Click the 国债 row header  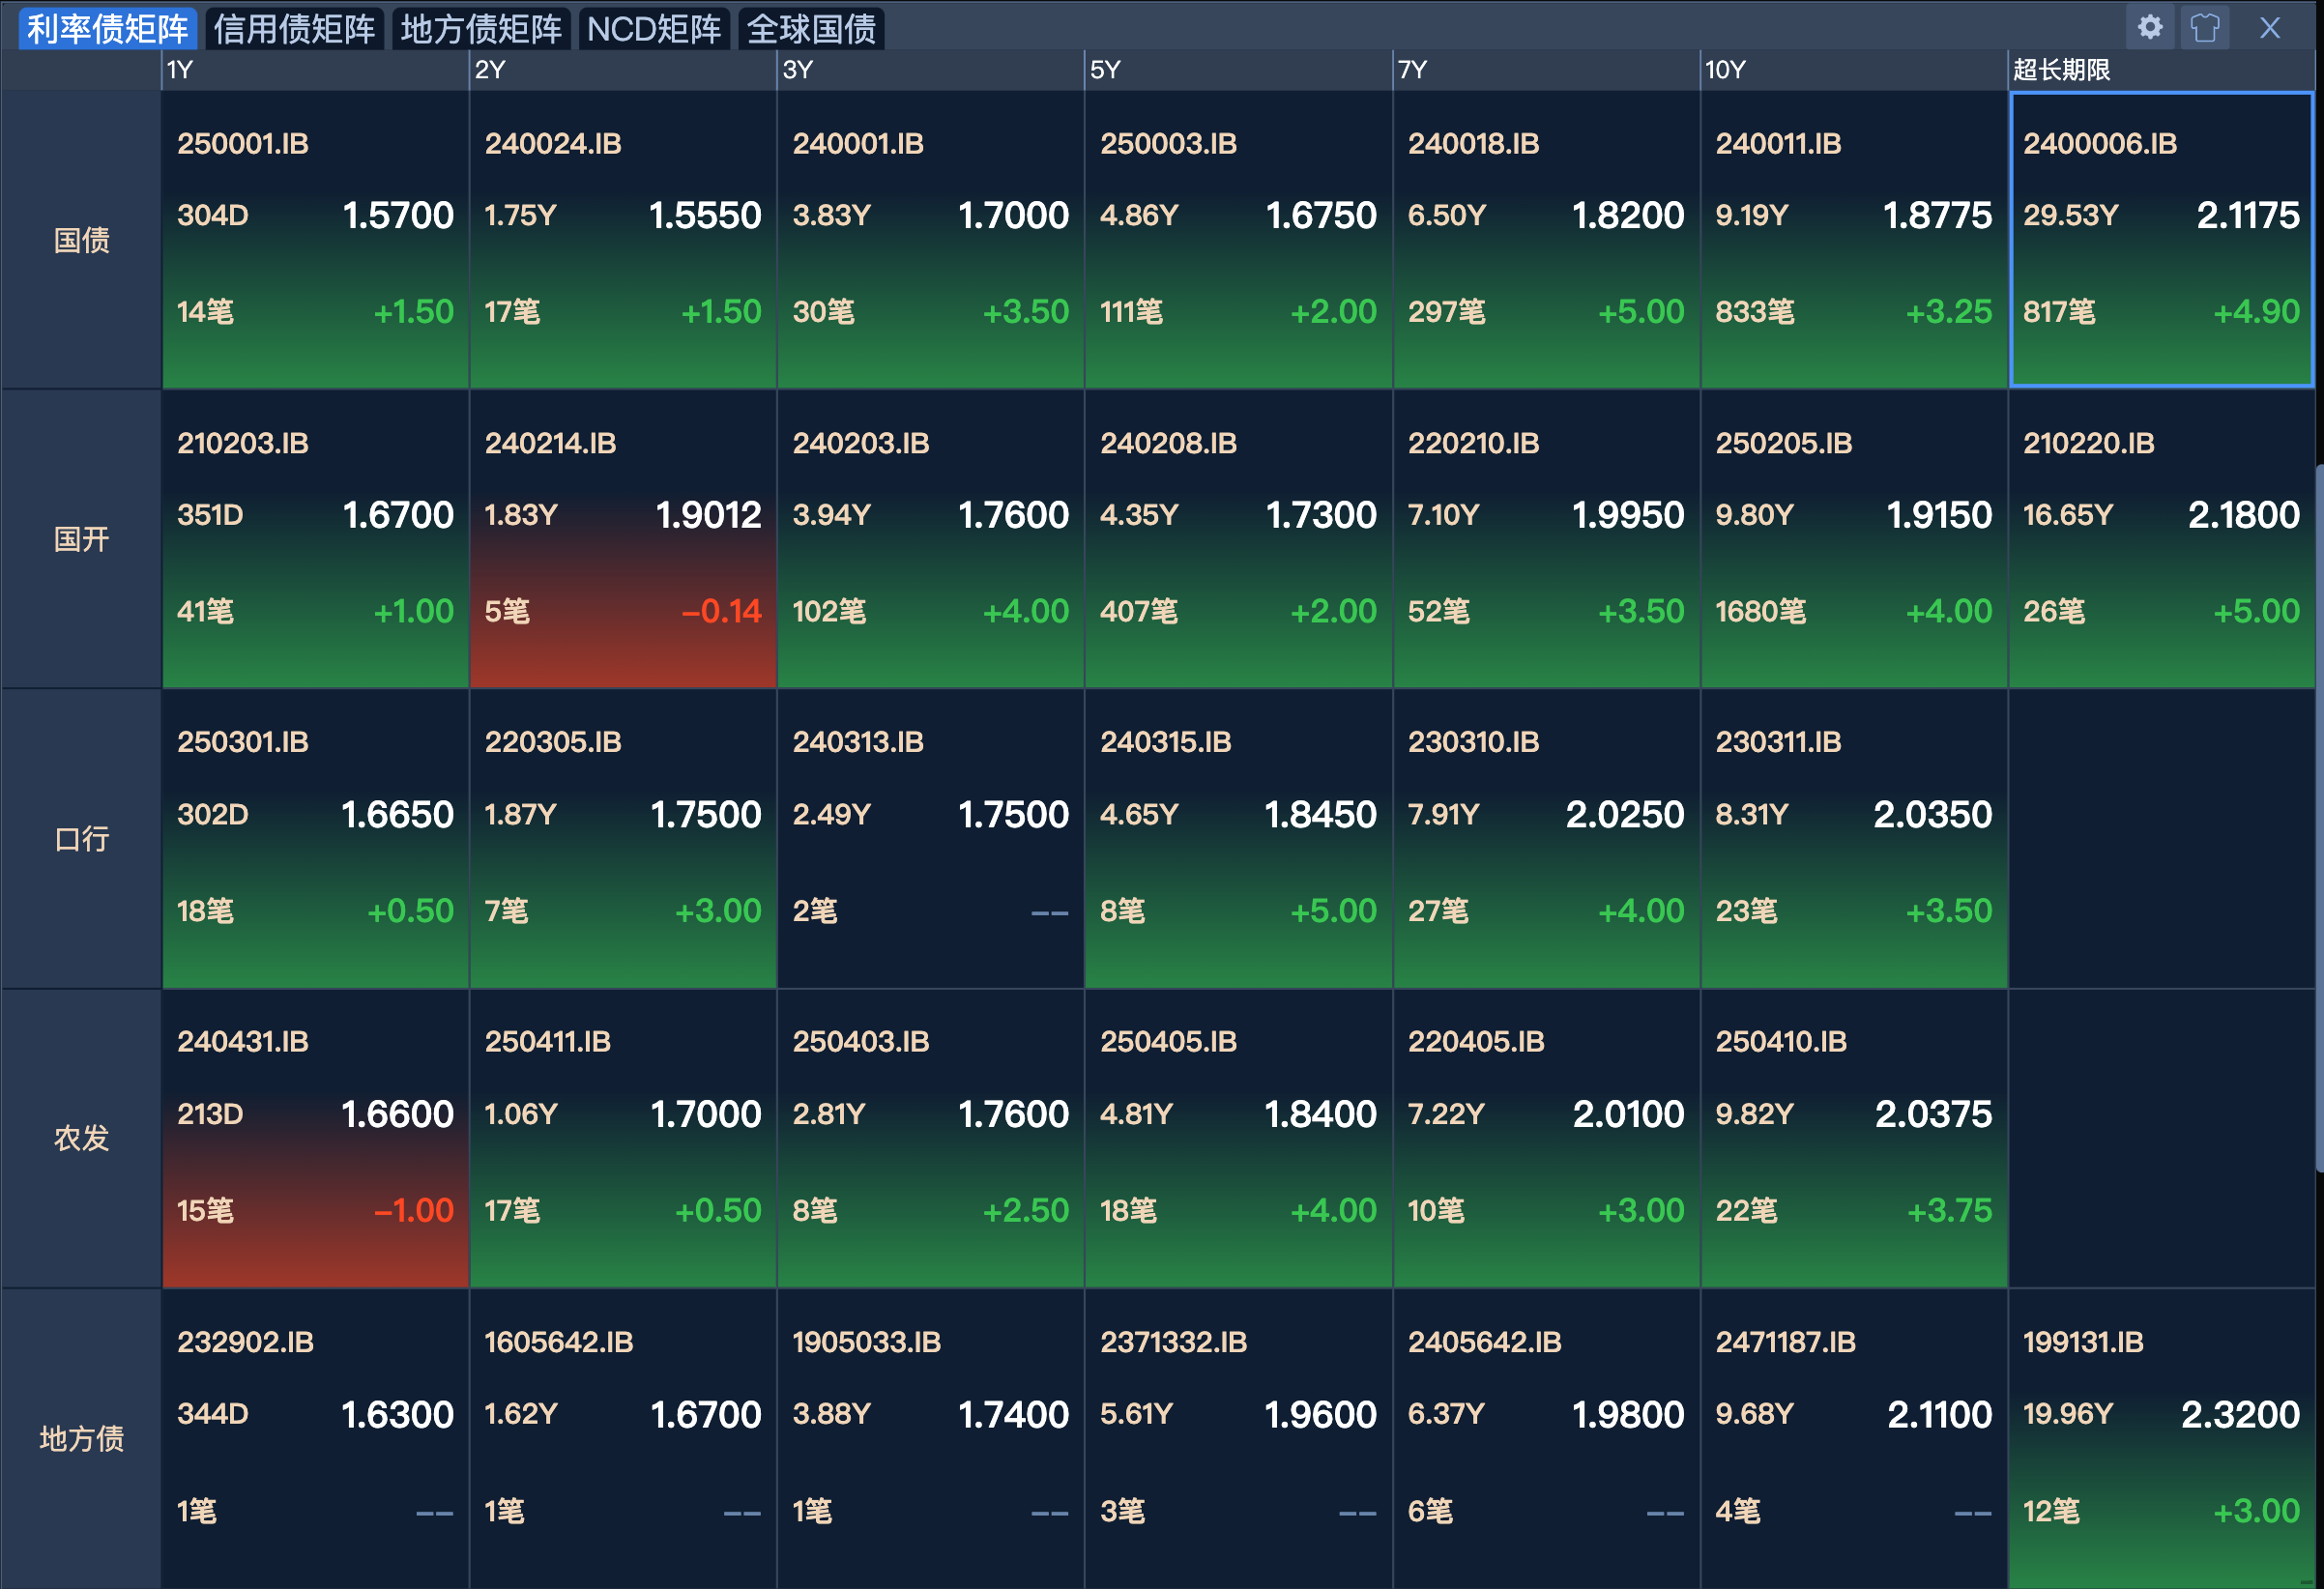coord(81,240)
